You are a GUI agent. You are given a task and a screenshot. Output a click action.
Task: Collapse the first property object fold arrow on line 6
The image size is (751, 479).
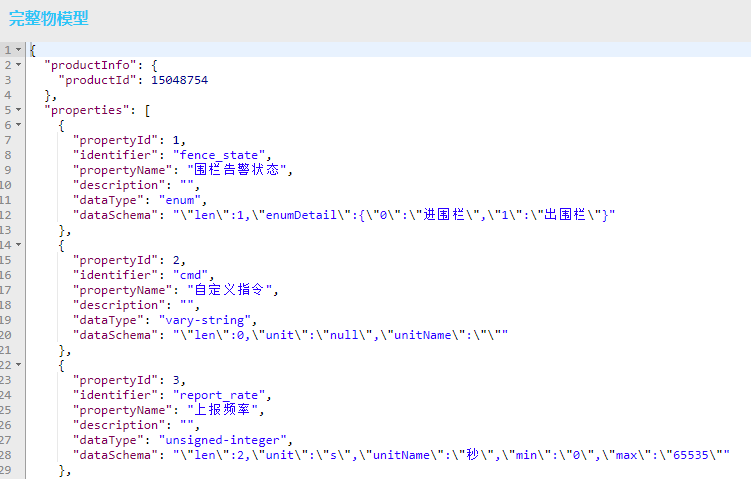[18, 125]
